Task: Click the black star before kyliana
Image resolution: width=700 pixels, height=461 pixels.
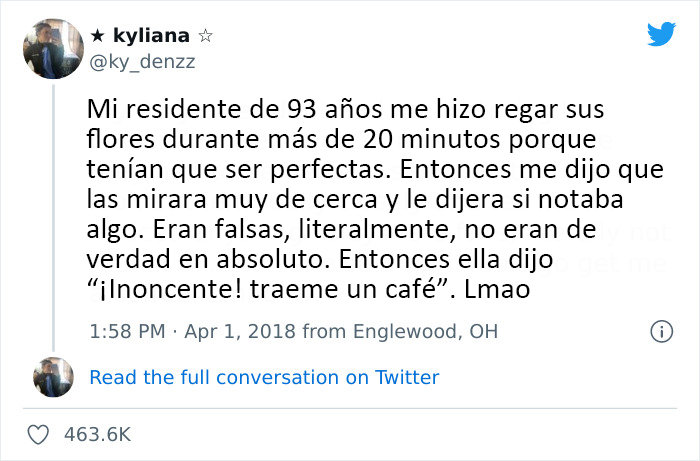Action: 98,35
